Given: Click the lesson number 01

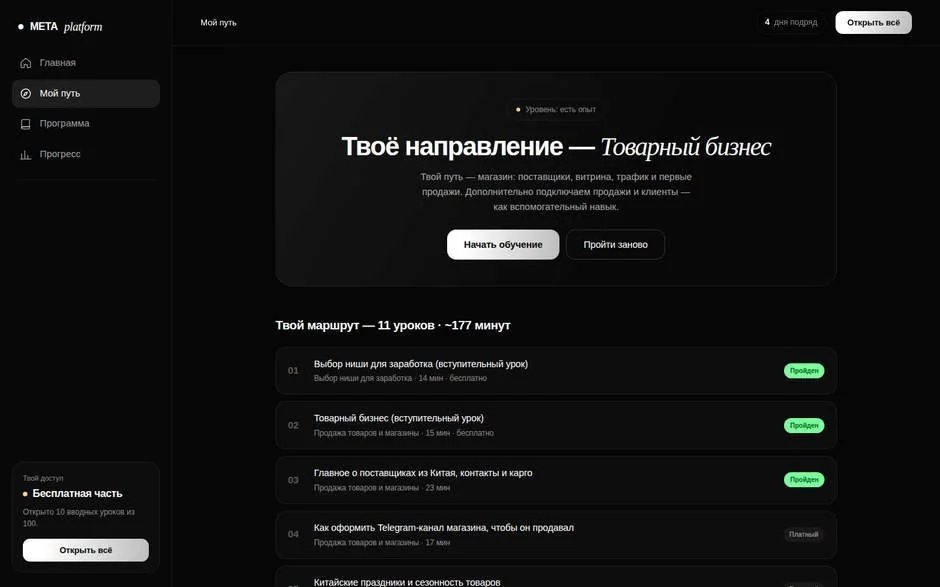Looking at the screenshot, I should coord(293,371).
